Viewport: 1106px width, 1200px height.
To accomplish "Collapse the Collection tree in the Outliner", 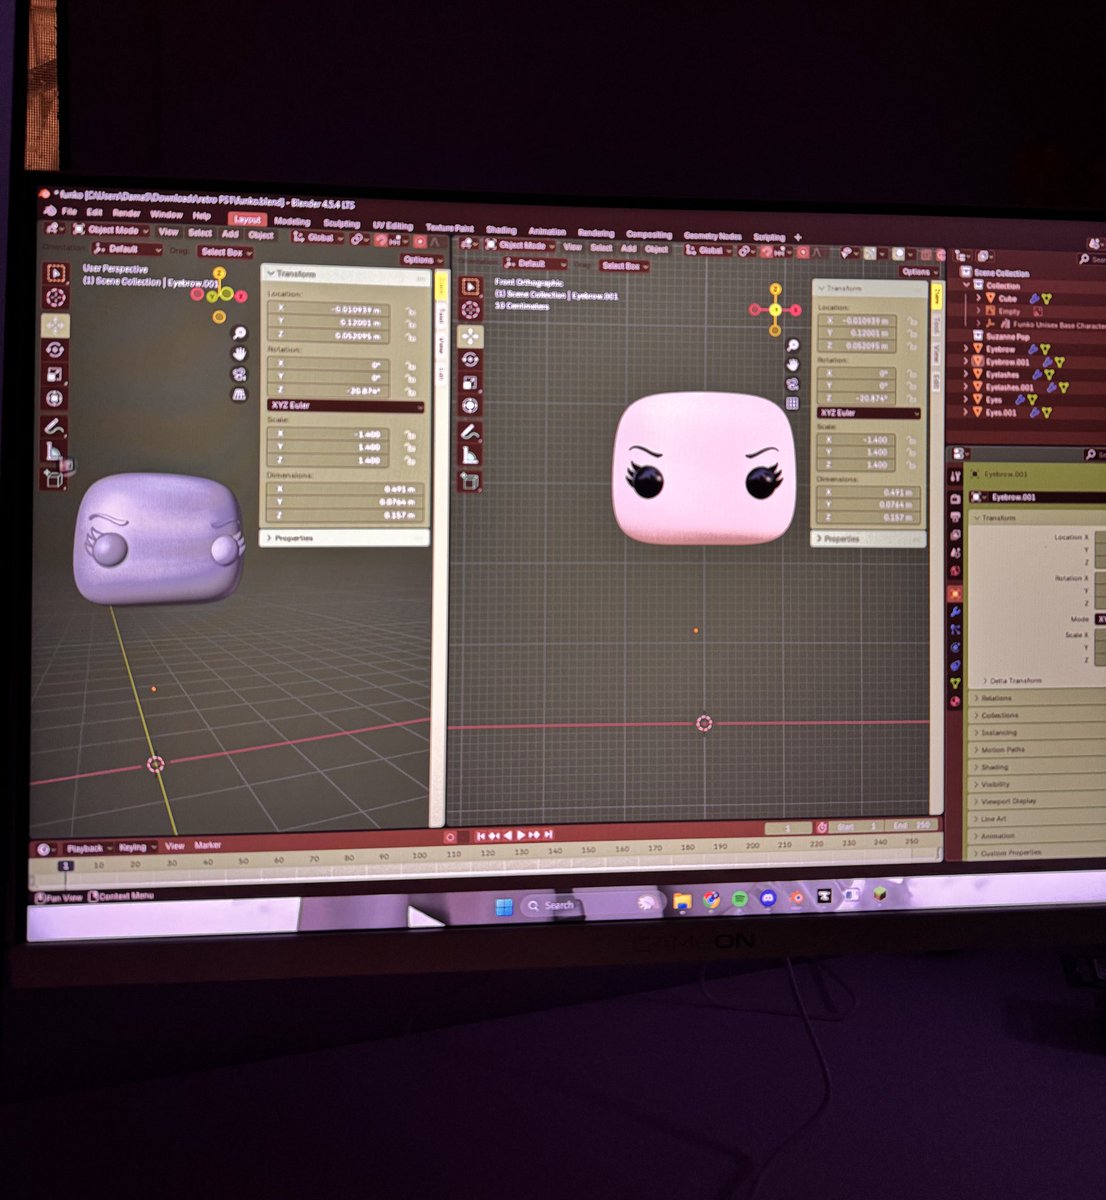I will [966, 284].
